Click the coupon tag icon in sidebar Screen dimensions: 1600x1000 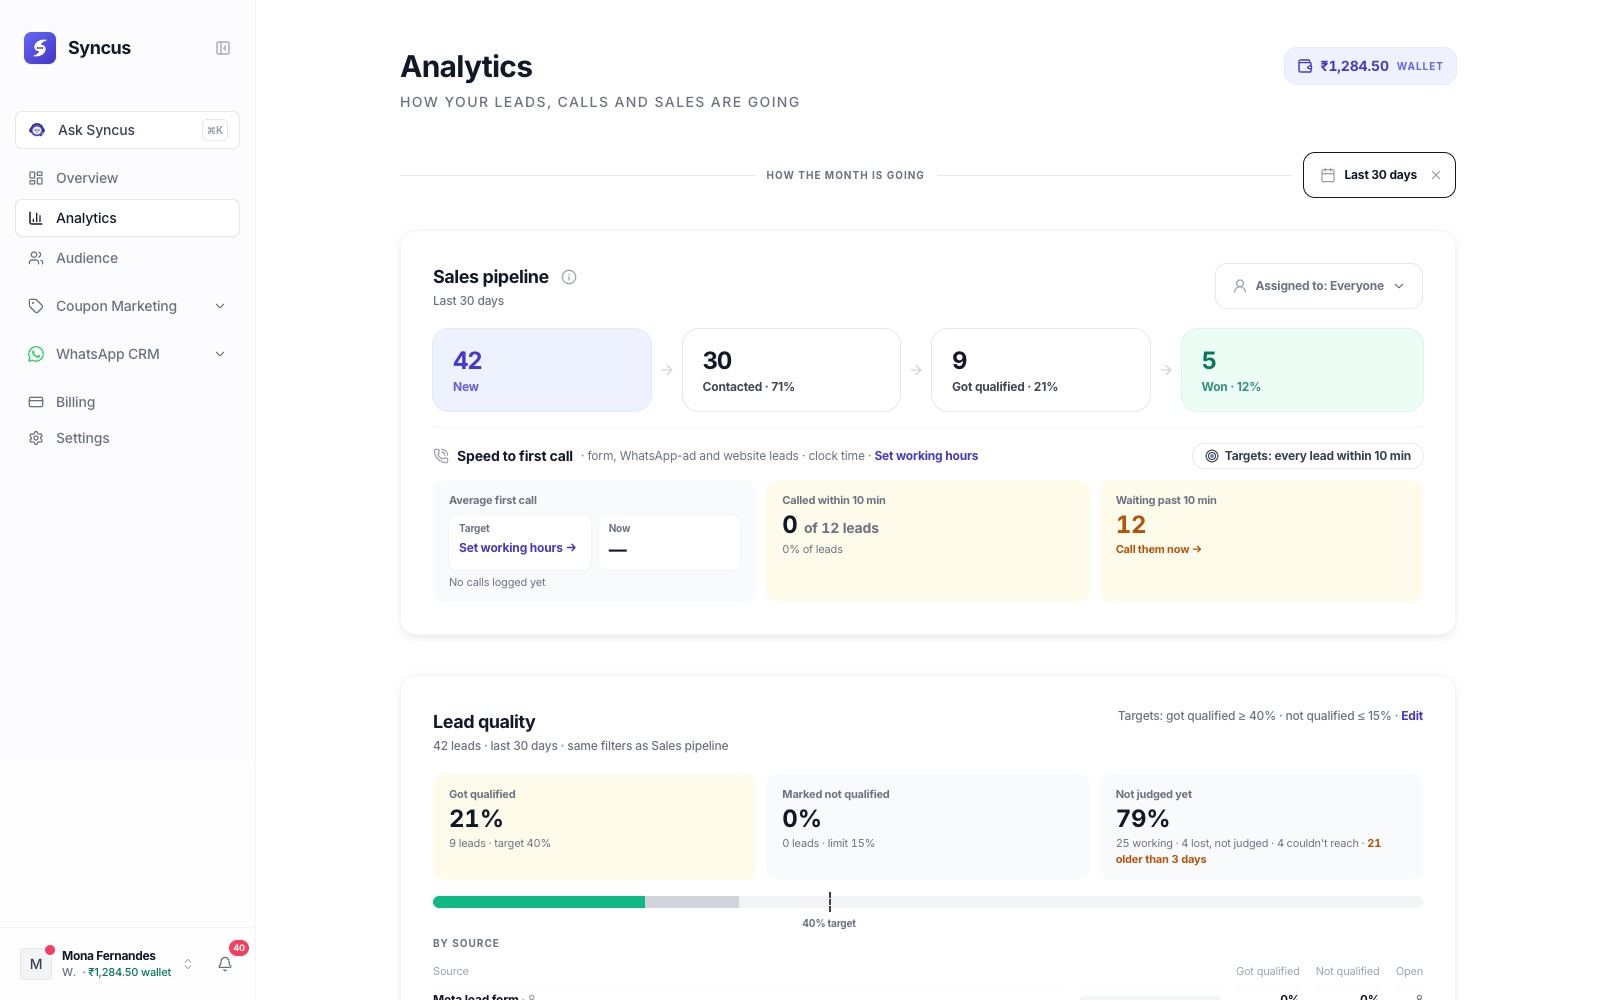tap(36, 306)
